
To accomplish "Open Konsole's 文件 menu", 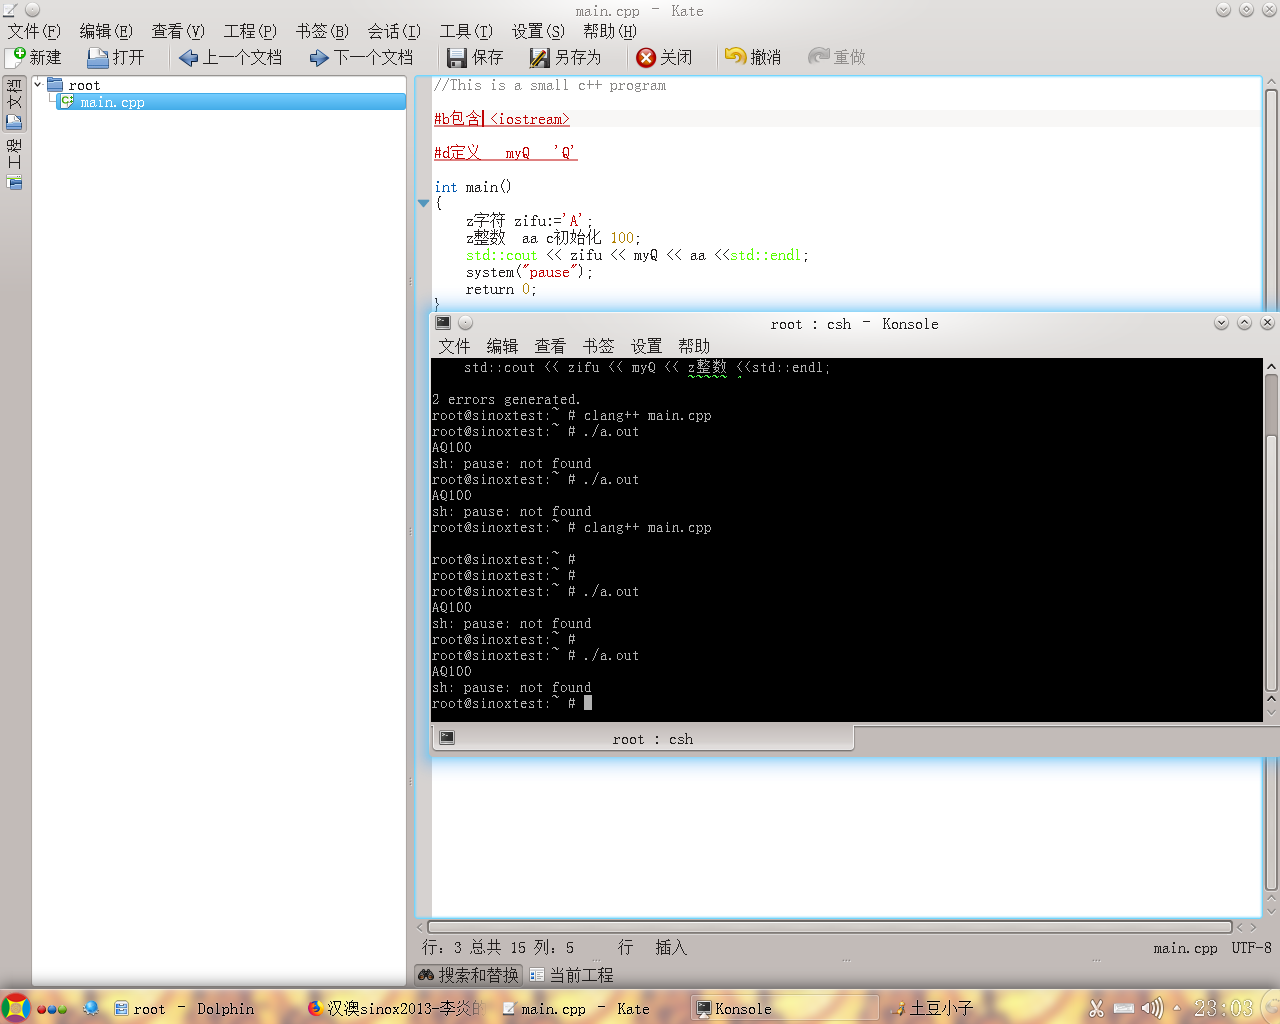I will [x=454, y=346].
